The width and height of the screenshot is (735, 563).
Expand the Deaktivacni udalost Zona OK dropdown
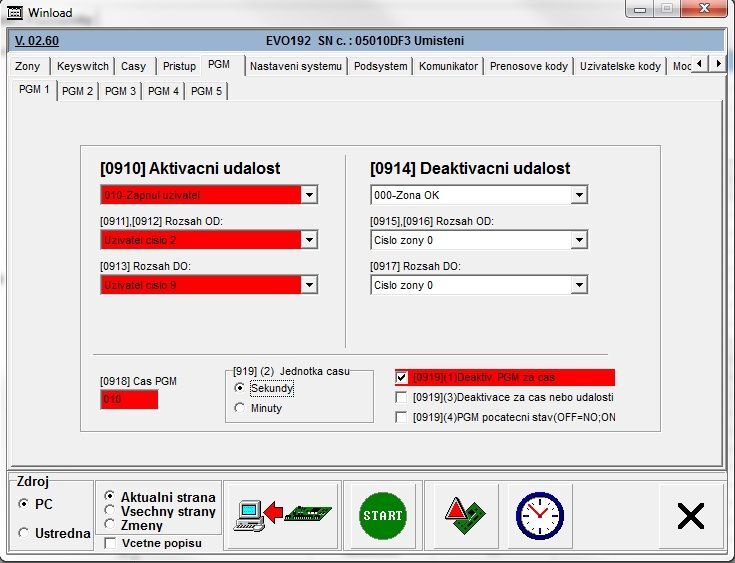(x=578, y=195)
